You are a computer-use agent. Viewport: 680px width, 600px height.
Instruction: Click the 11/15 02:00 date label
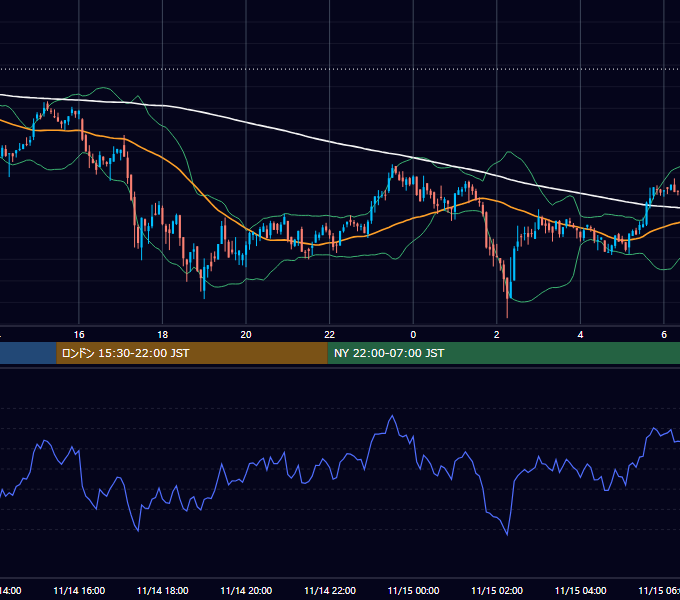(497, 591)
